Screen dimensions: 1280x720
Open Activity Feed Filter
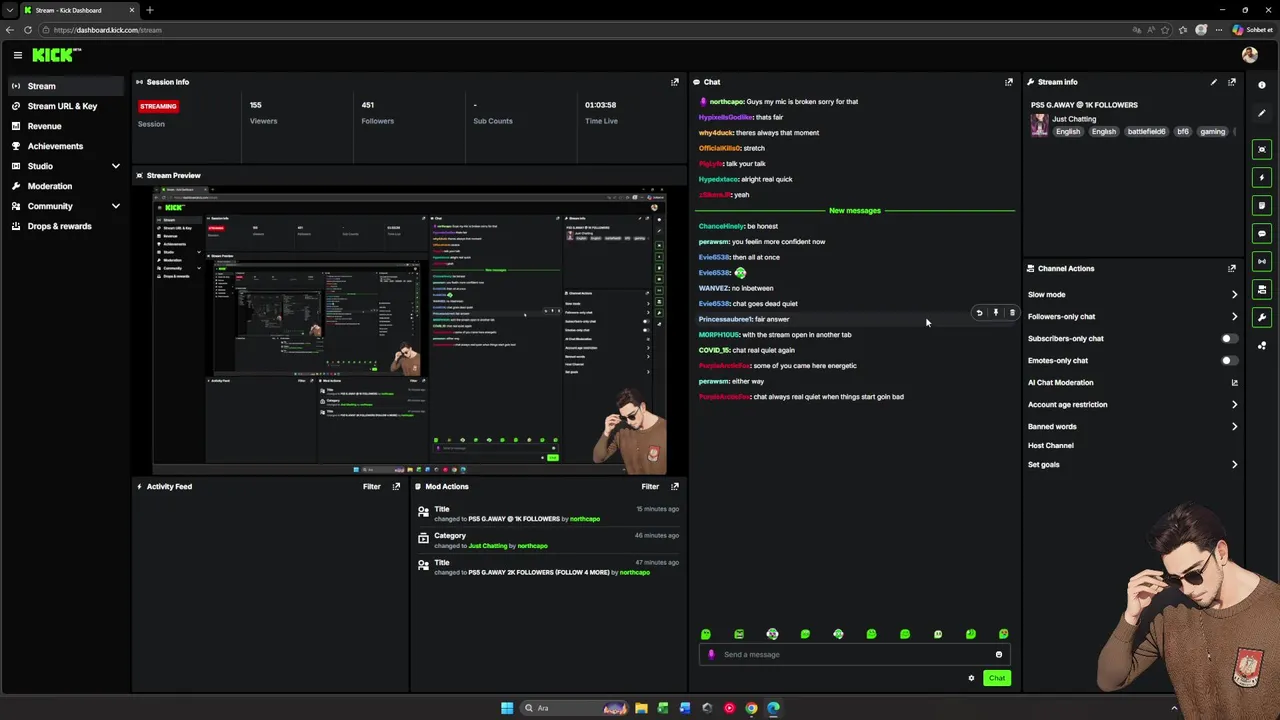click(371, 486)
